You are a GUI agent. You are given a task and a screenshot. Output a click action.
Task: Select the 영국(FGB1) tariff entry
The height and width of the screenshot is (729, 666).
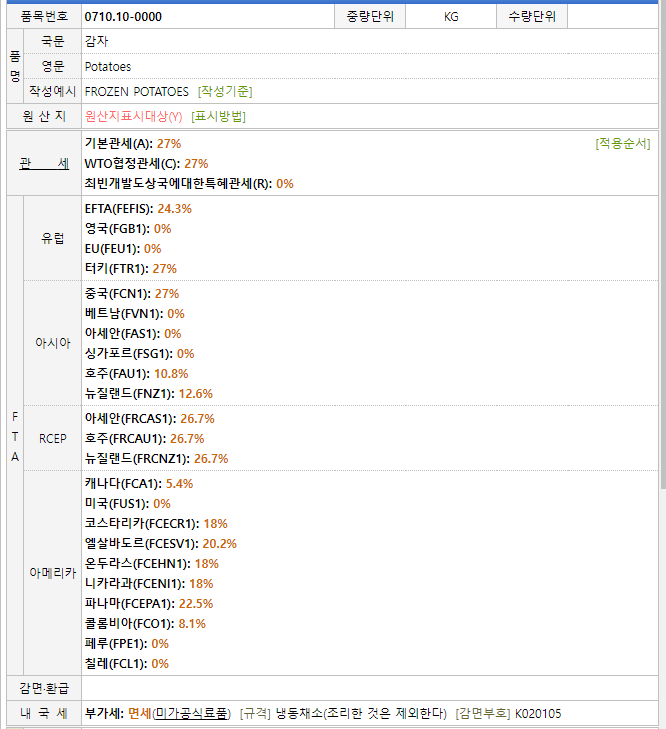coord(128,229)
